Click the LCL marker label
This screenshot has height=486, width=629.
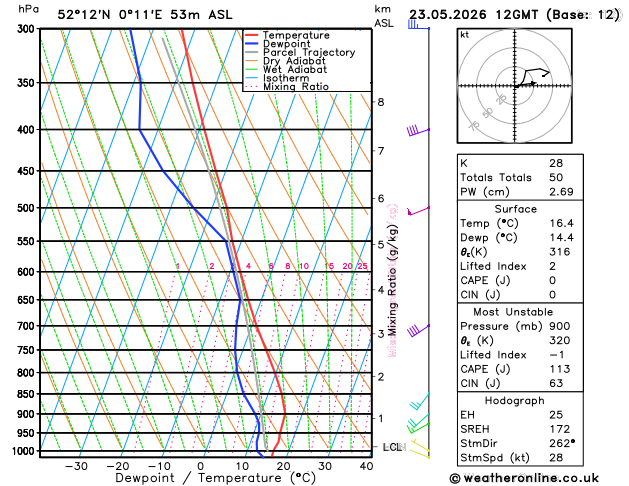tap(392, 447)
